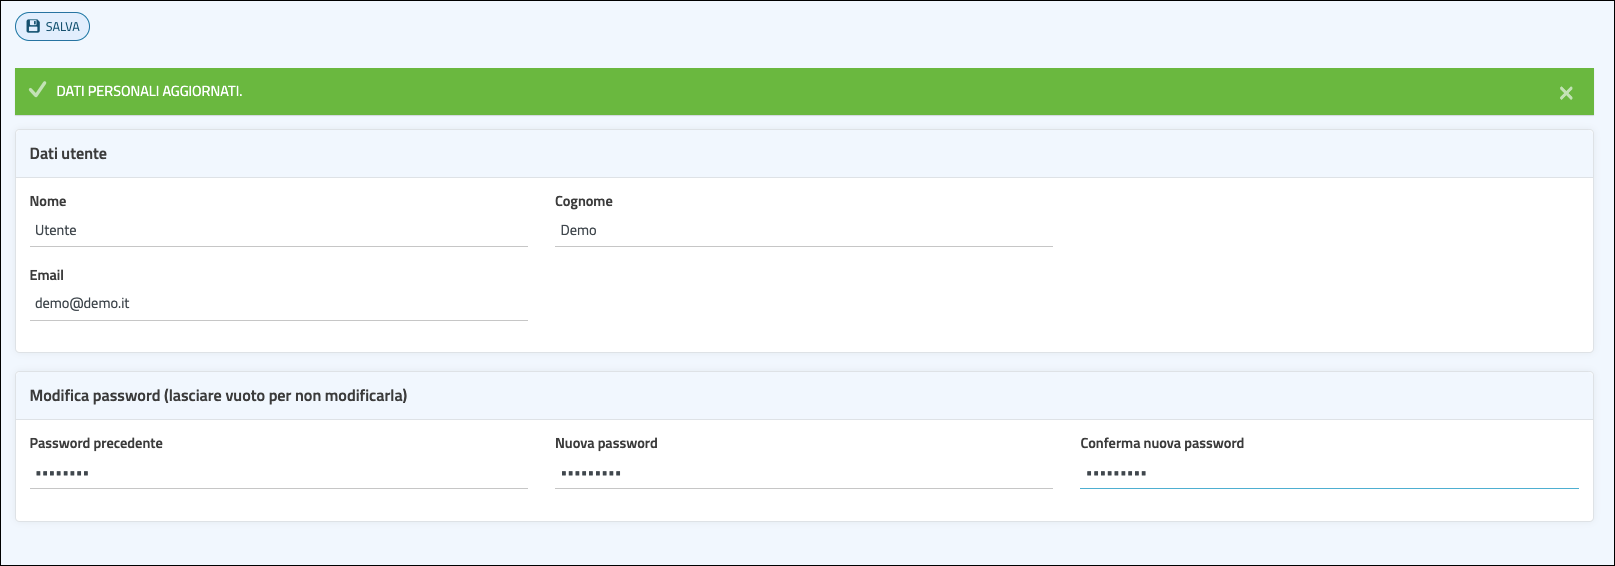Focus the Password precedente input field
1615x566 pixels.
click(278, 473)
